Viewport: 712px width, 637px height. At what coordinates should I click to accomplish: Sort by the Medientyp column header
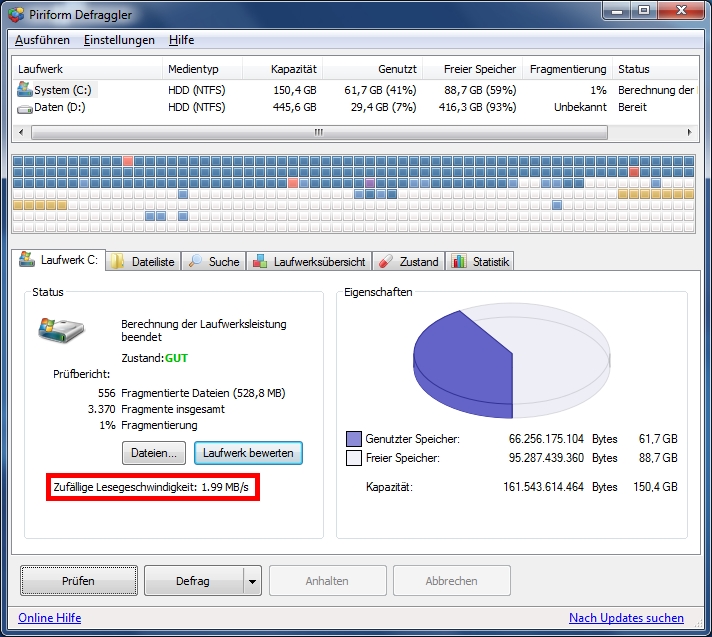click(x=202, y=69)
